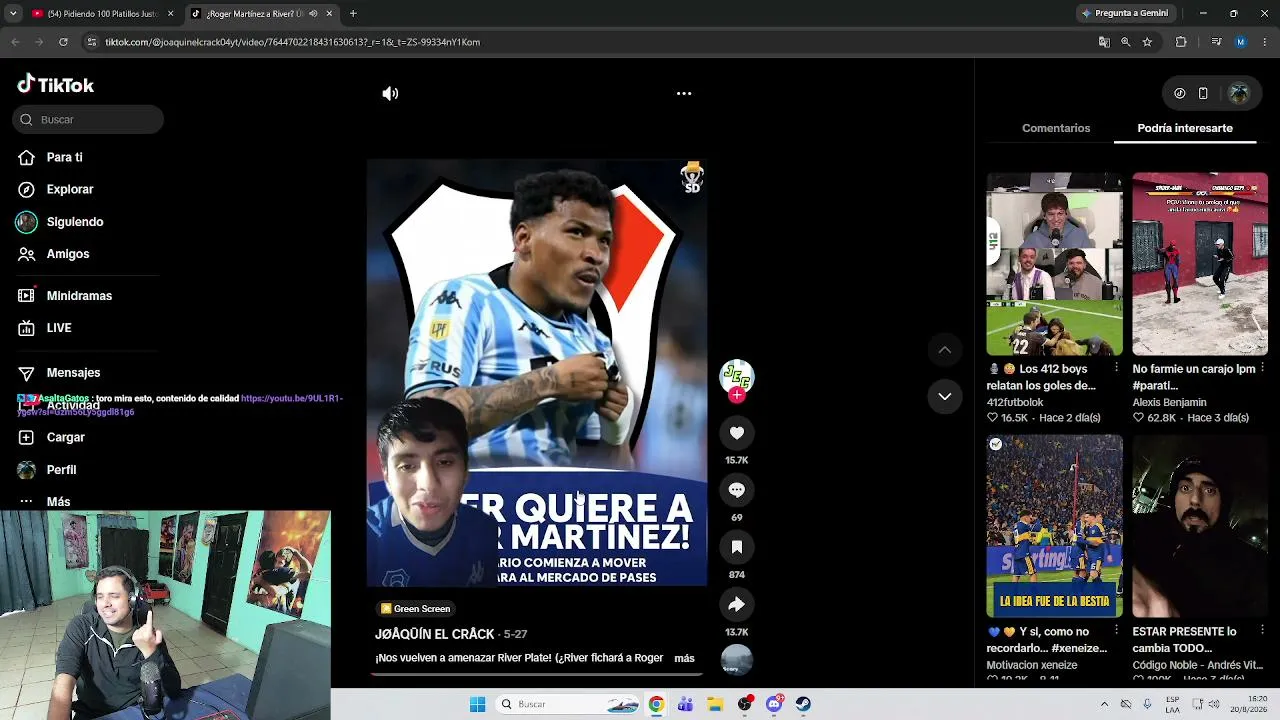Screen dimensions: 1280x720
Task: Like the video with the heart icon
Action: [x=737, y=433]
